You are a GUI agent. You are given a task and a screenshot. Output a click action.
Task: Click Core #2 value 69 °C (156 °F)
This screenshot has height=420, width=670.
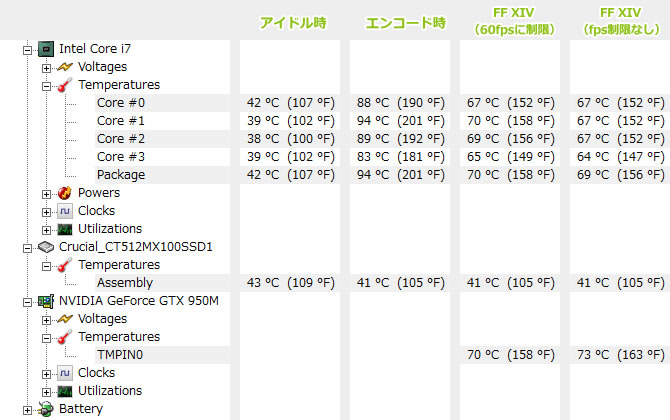[x=511, y=139]
